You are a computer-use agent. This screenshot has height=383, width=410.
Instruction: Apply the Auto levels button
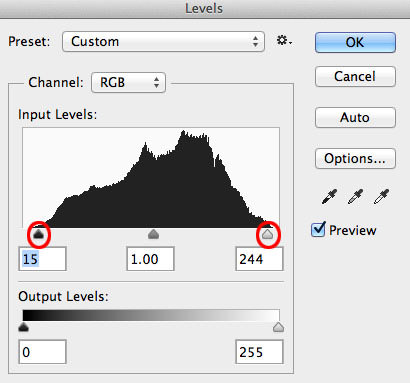pyautogui.click(x=355, y=117)
